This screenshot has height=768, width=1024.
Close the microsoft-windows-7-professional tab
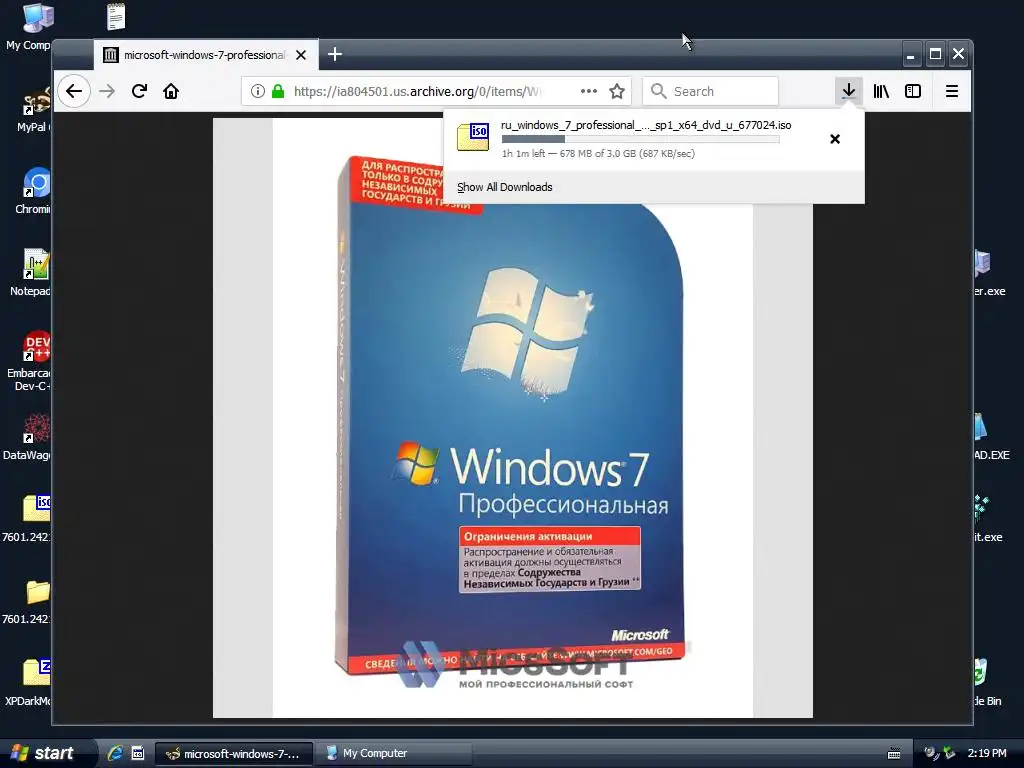click(x=301, y=55)
